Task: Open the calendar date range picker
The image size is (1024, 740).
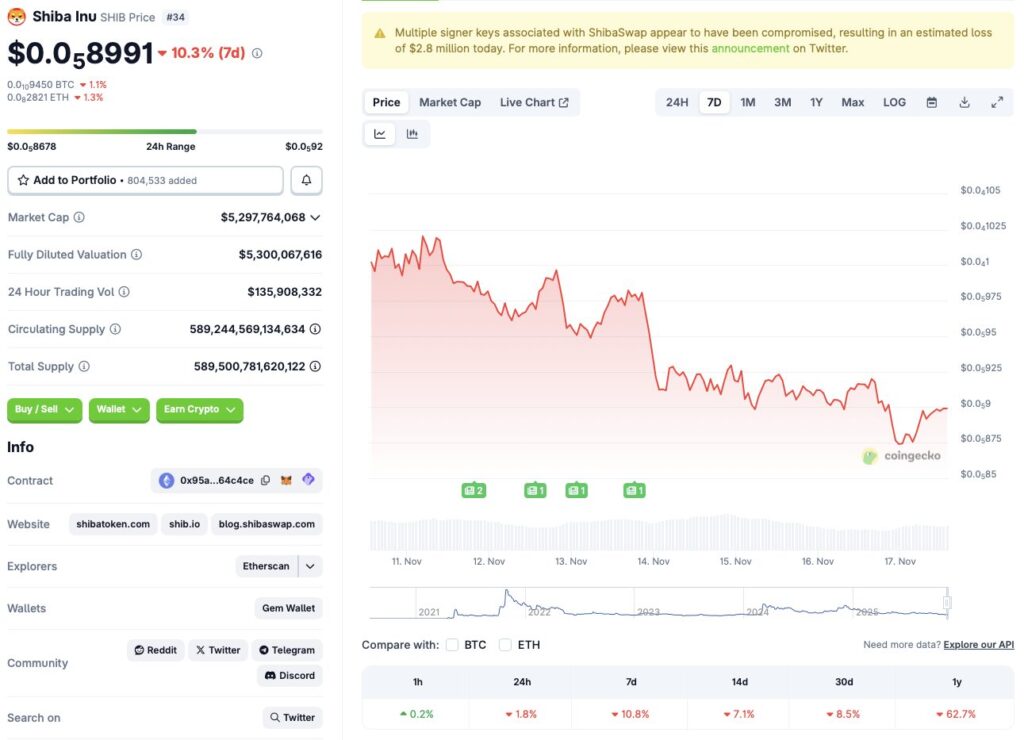Action: coord(933,102)
